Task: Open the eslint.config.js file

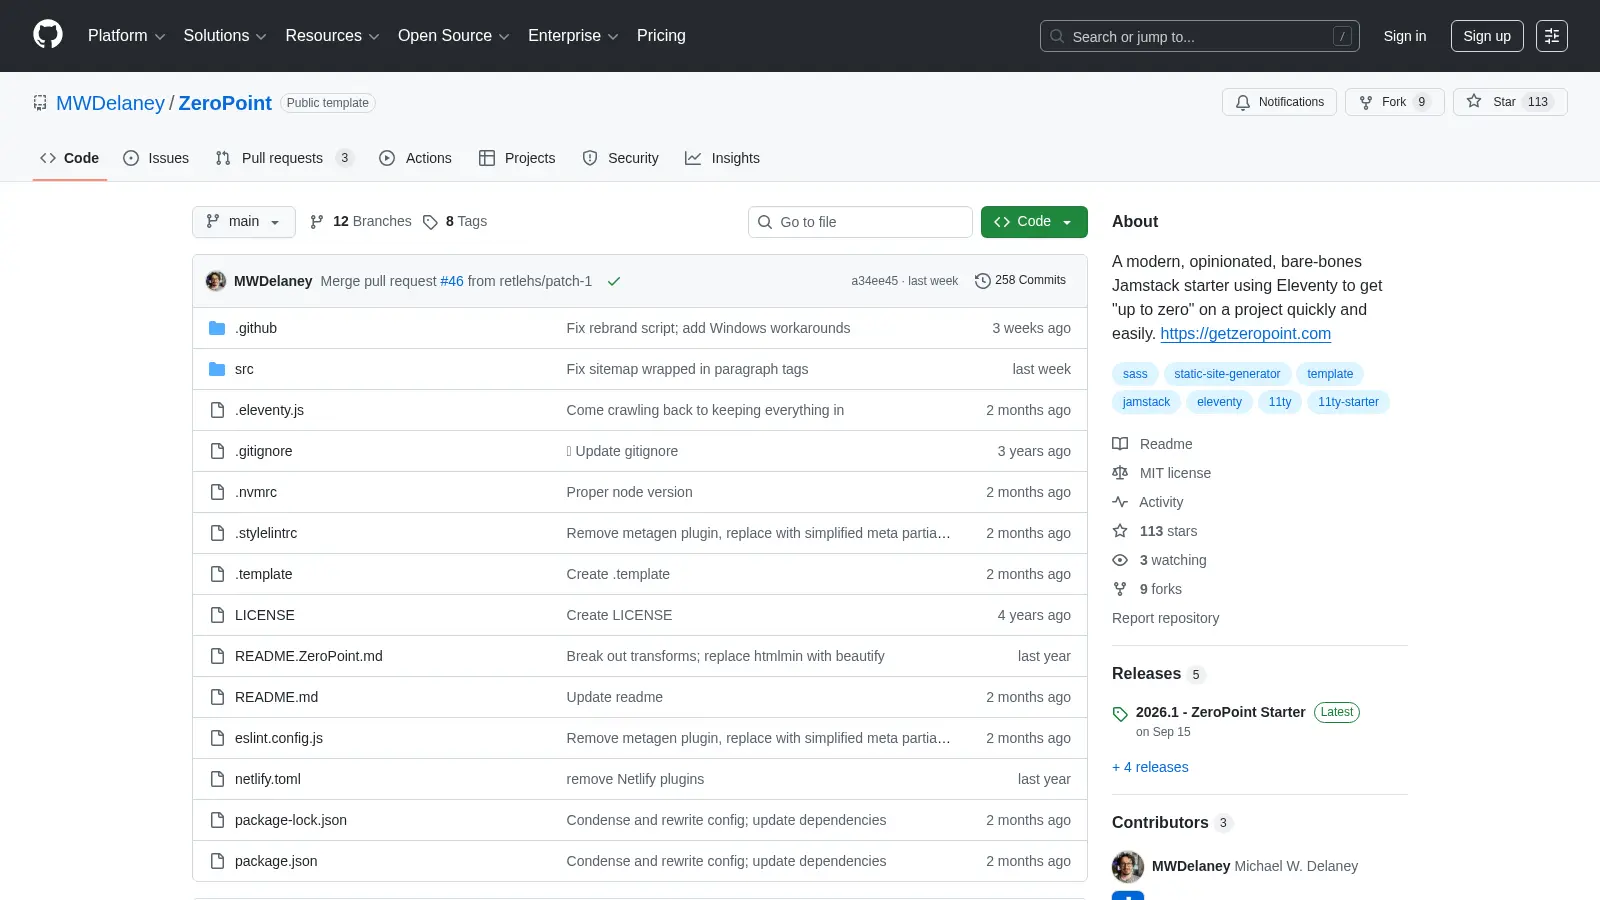Action: point(279,738)
